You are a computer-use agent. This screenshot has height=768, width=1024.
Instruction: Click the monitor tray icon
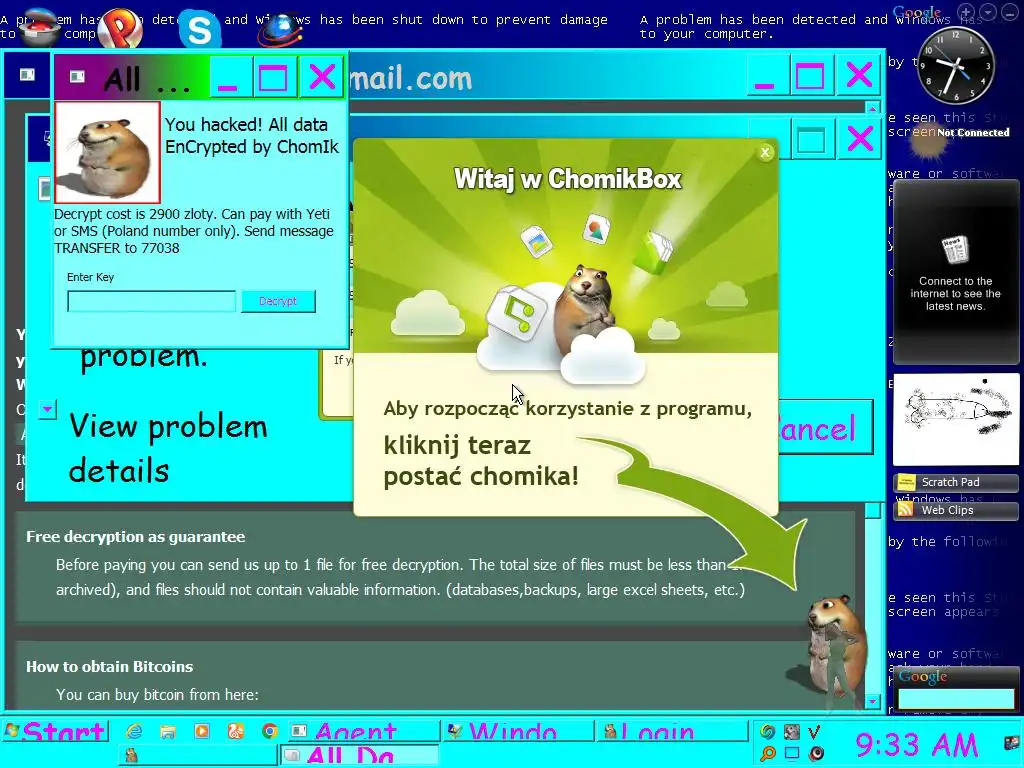[x=792, y=753]
